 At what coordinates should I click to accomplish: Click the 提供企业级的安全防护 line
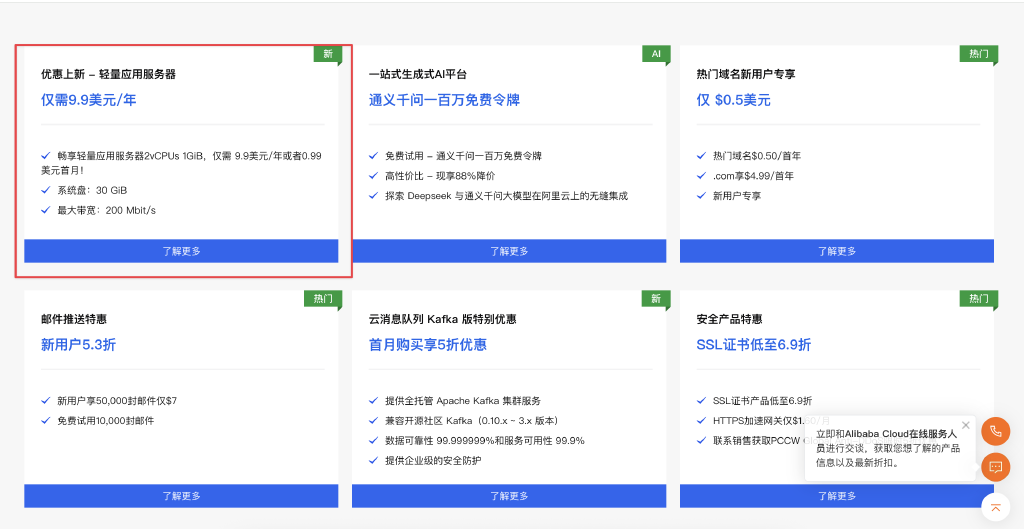pyautogui.click(x=434, y=460)
